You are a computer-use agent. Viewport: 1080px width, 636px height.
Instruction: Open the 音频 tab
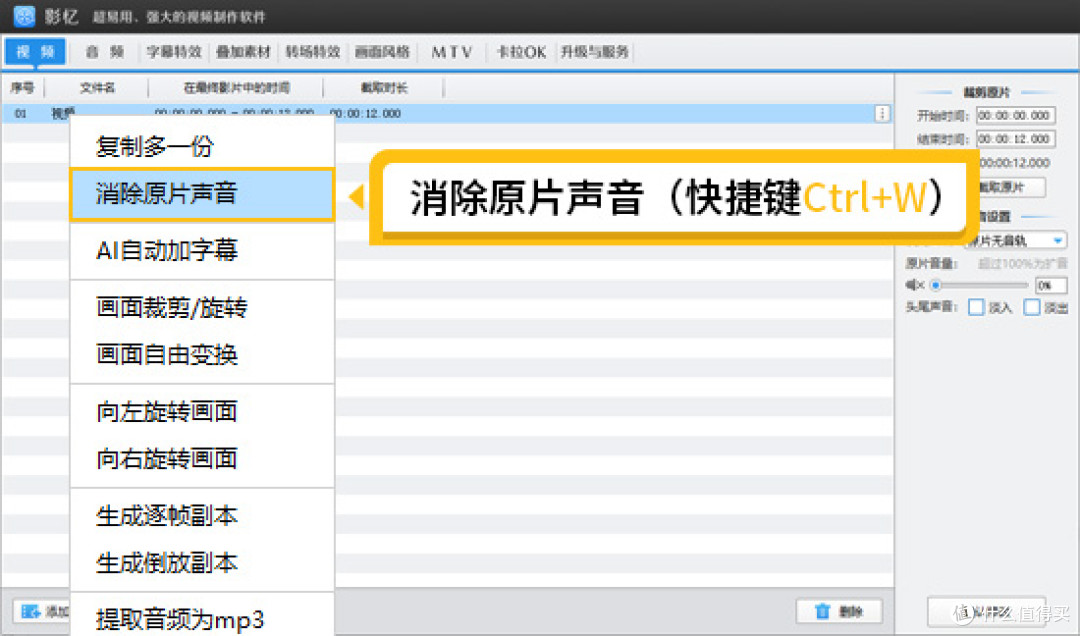click(x=105, y=52)
